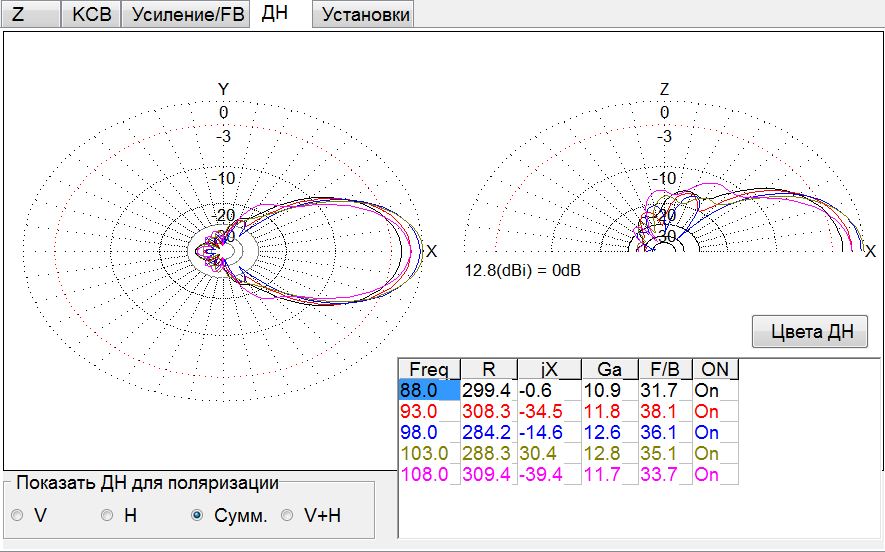Image resolution: width=885 pixels, height=552 pixels.
Task: Open the КСВ tab
Action: pyautogui.click(x=91, y=14)
